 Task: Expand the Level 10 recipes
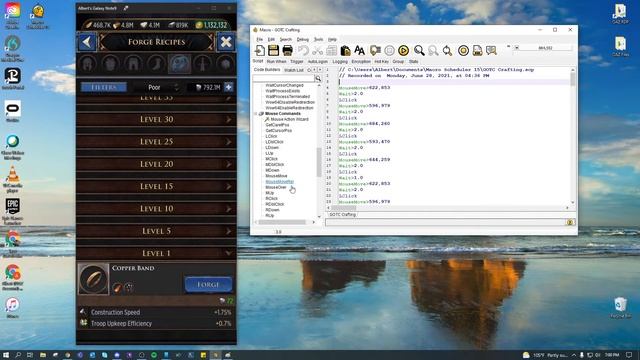156,209
